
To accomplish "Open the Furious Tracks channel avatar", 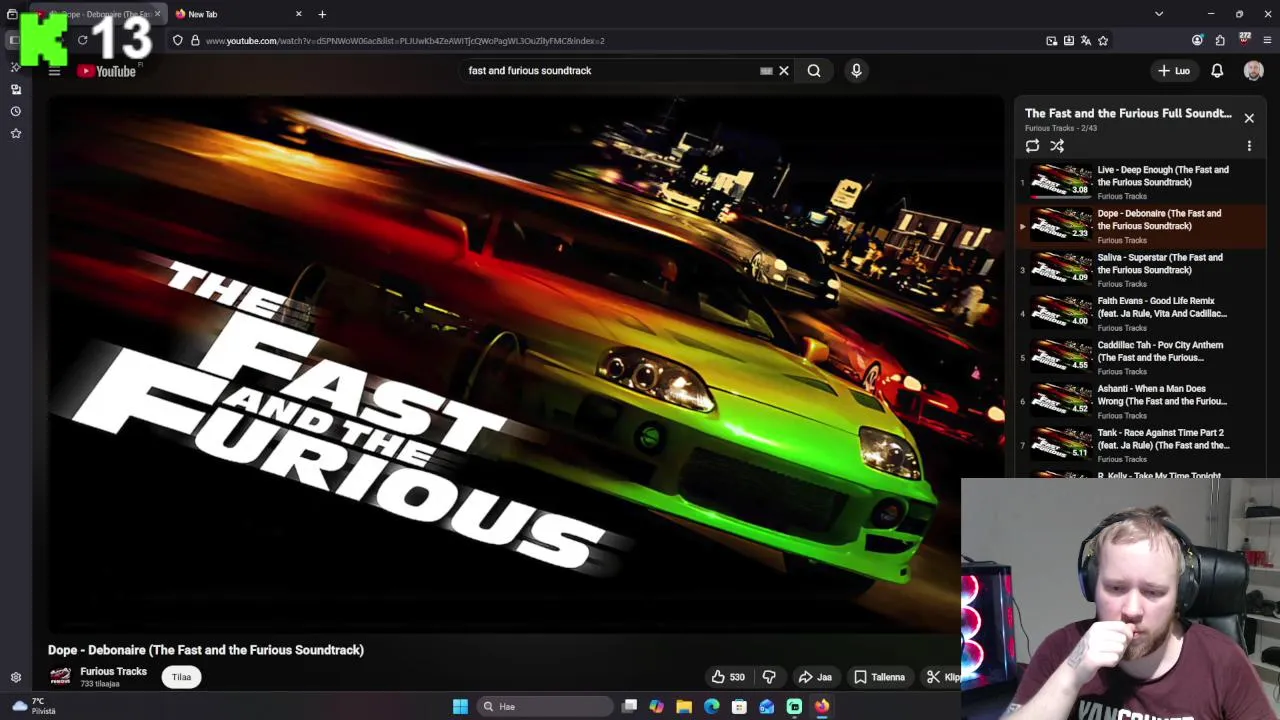I will pos(60,677).
